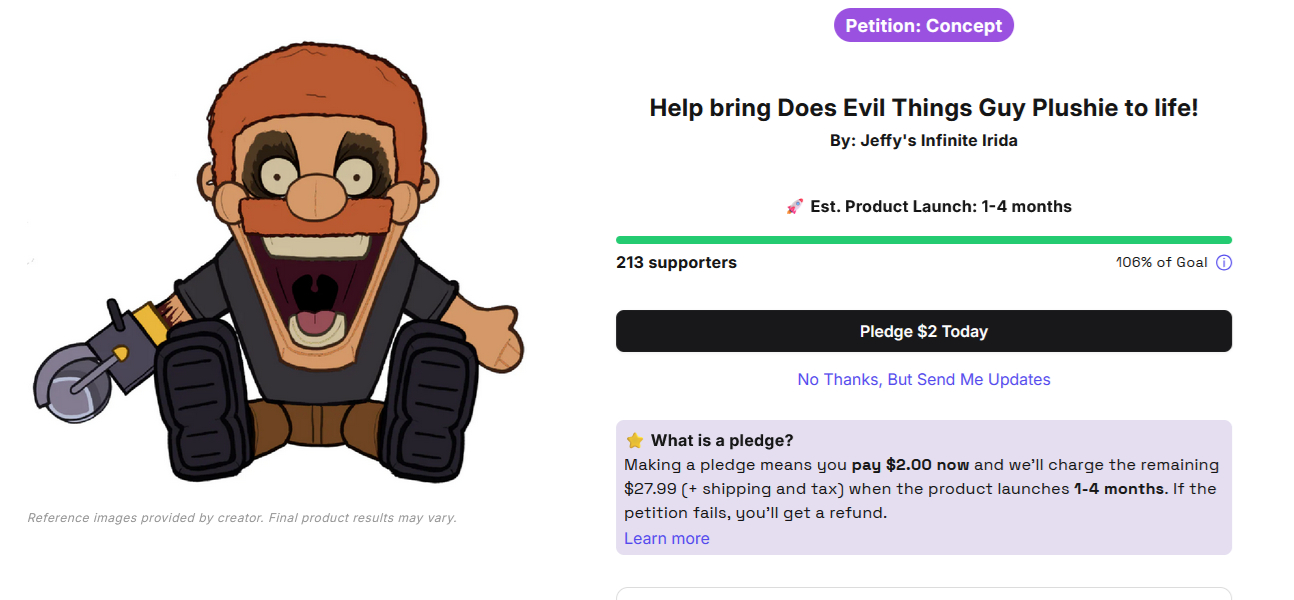Click the Petition: Concept badge

tap(923, 26)
